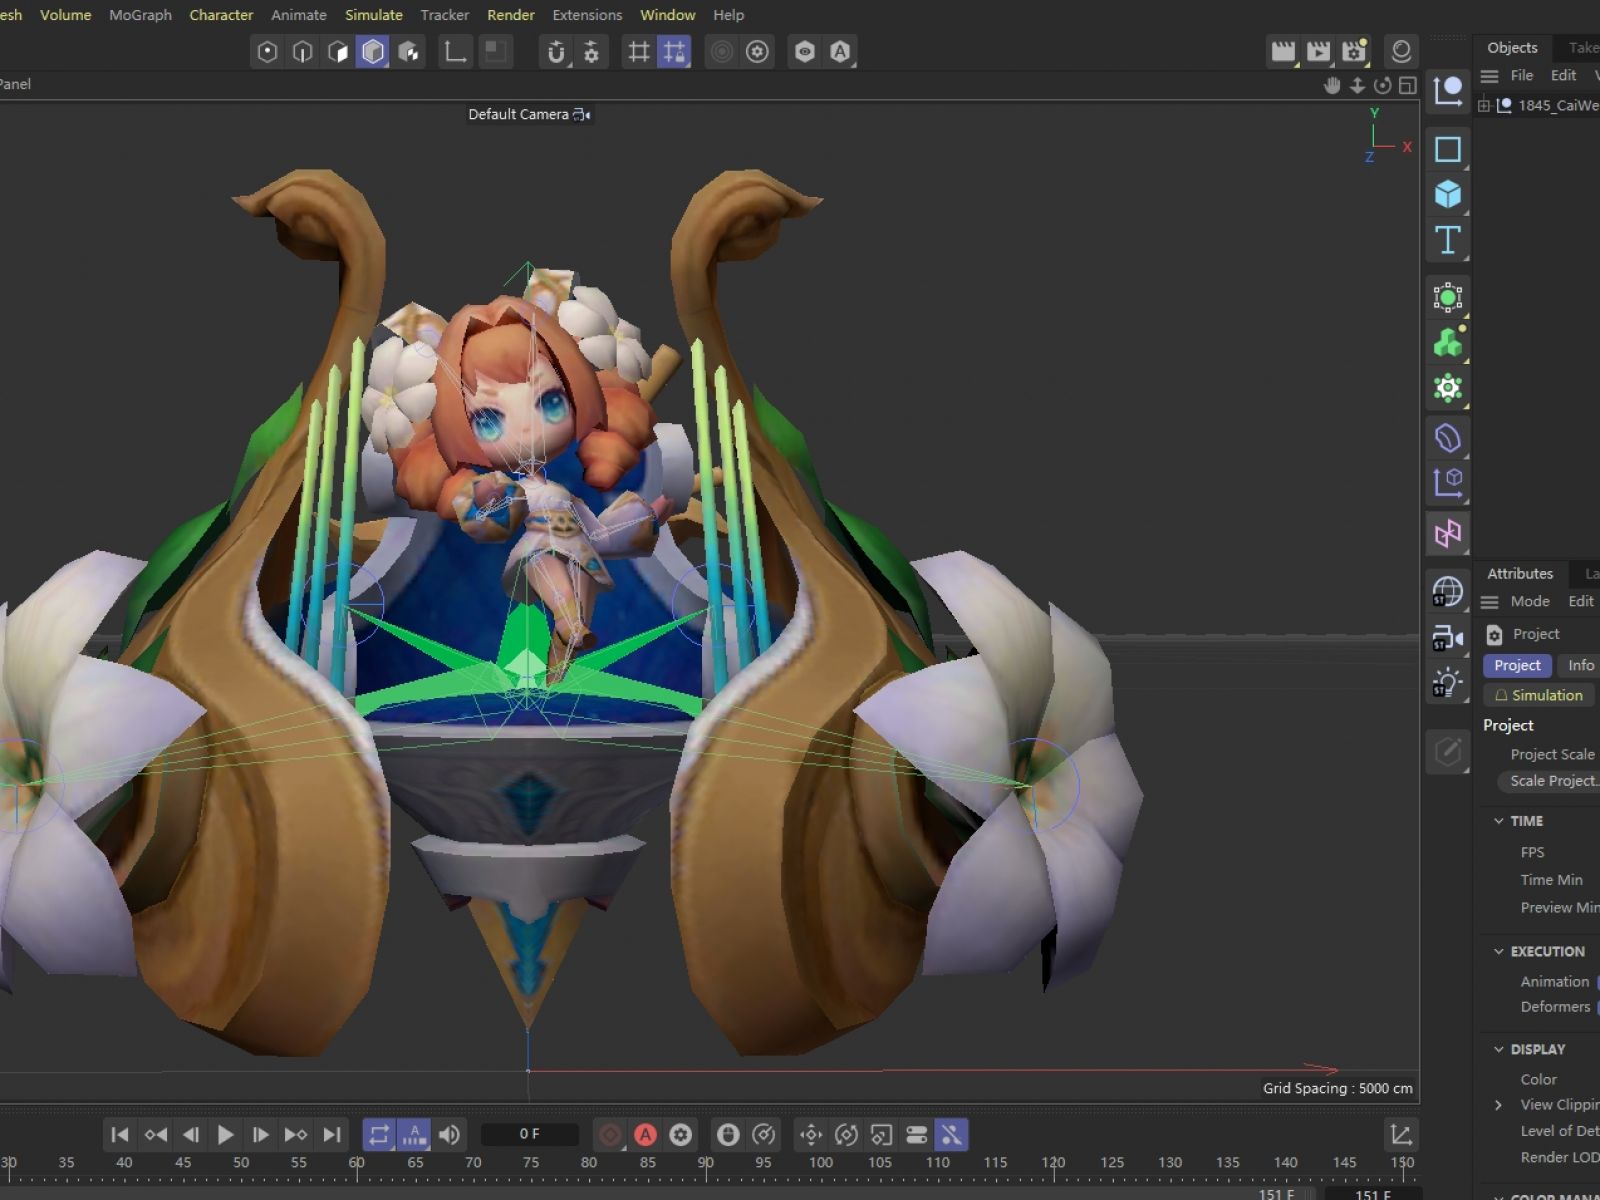Toggle timeline loop playback mode
The height and width of the screenshot is (1200, 1600).
[379, 1135]
